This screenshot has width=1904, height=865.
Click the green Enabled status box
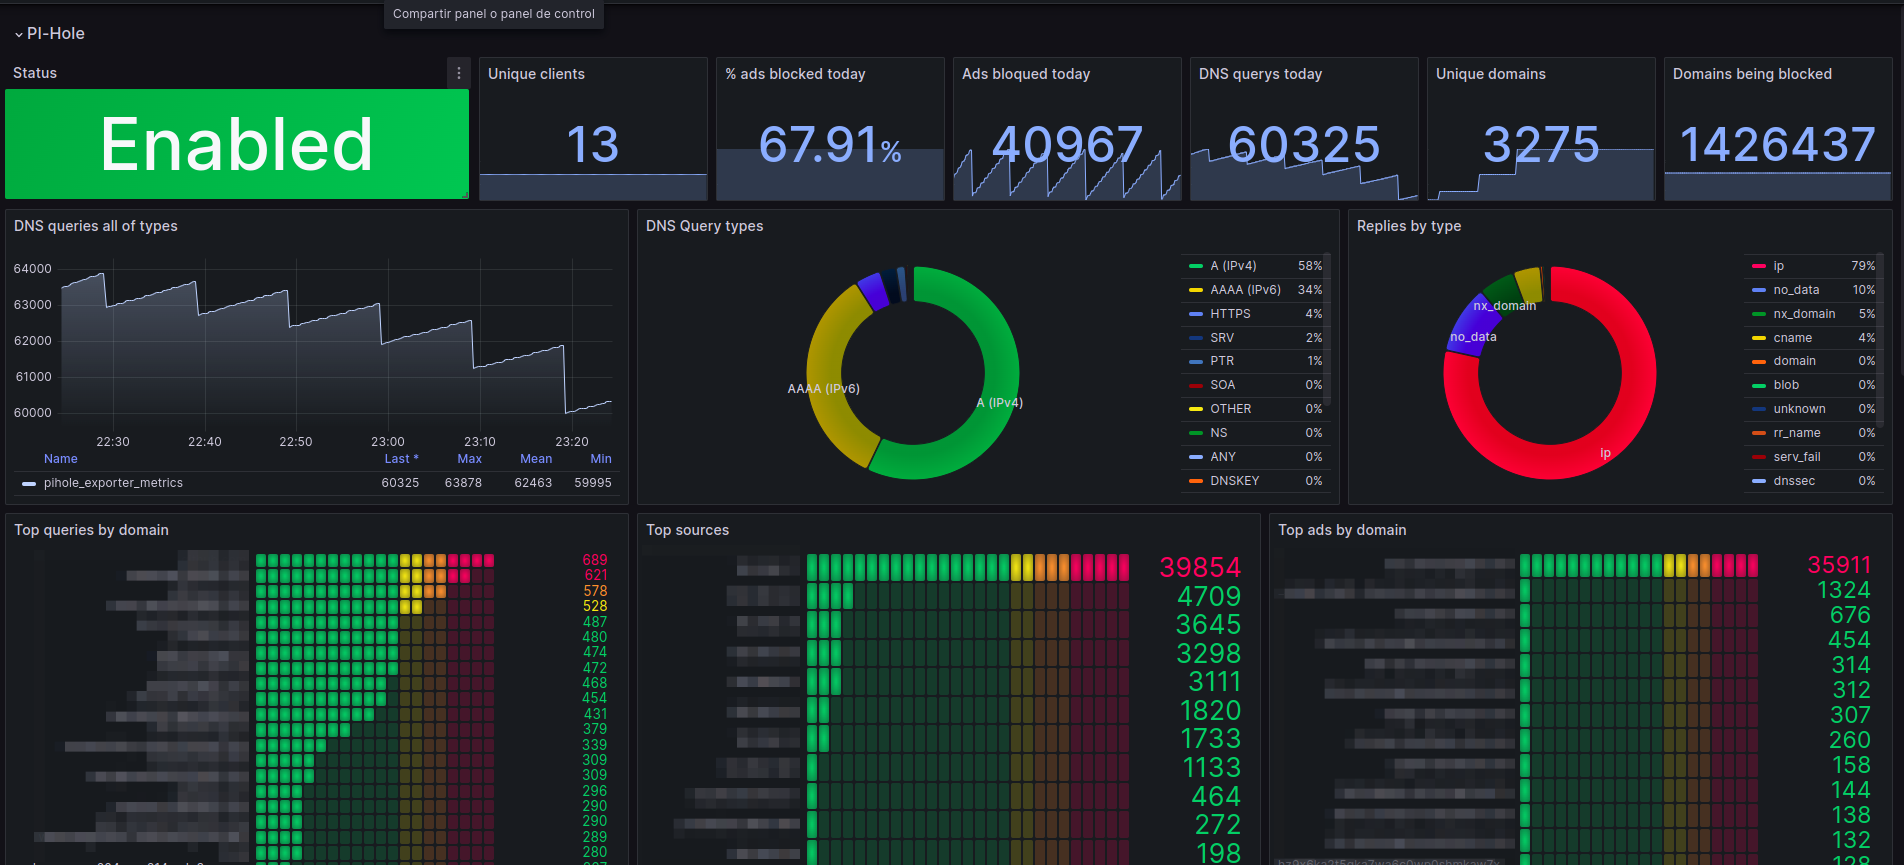pos(237,144)
